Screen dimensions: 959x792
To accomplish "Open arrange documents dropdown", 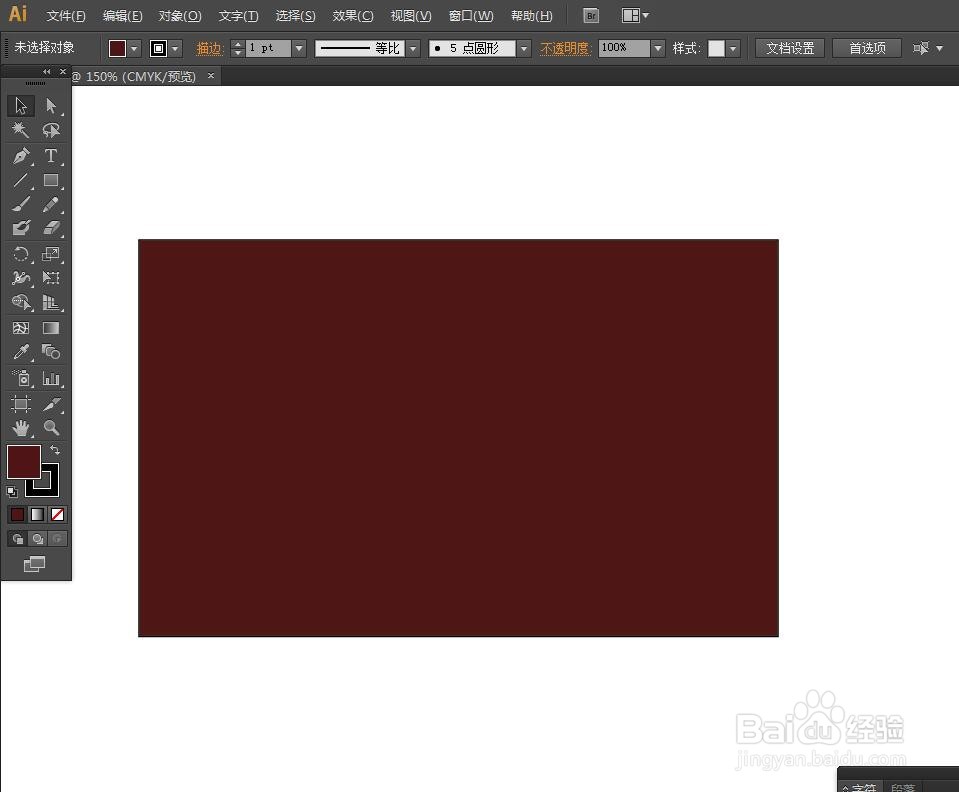I will [x=635, y=16].
